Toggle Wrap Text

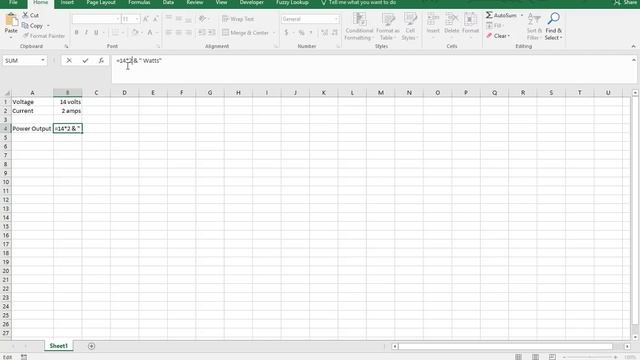(238, 19)
